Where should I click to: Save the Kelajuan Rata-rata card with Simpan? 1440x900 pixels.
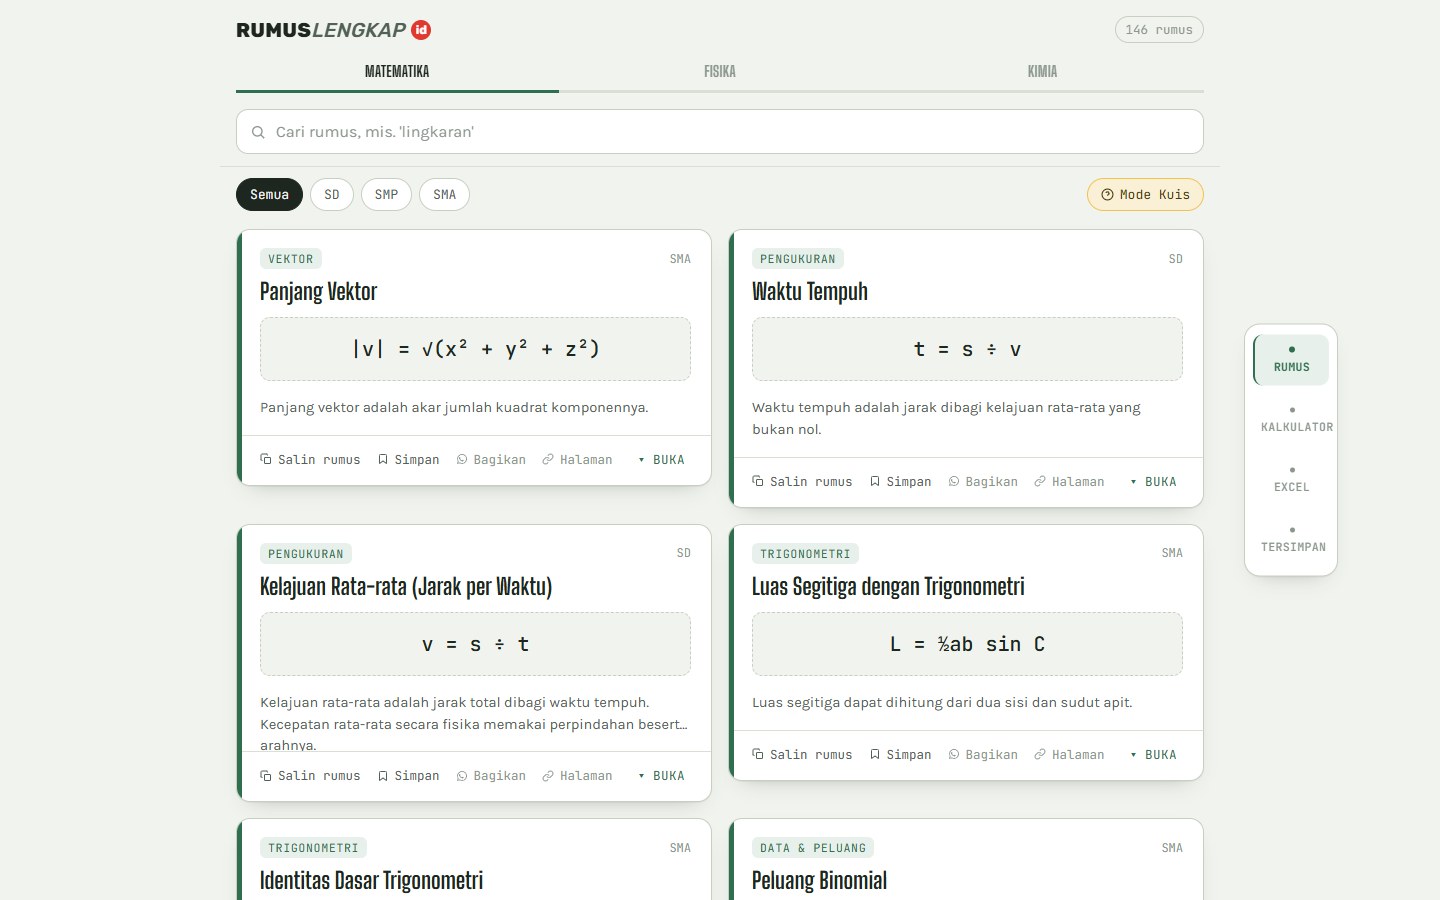point(408,776)
